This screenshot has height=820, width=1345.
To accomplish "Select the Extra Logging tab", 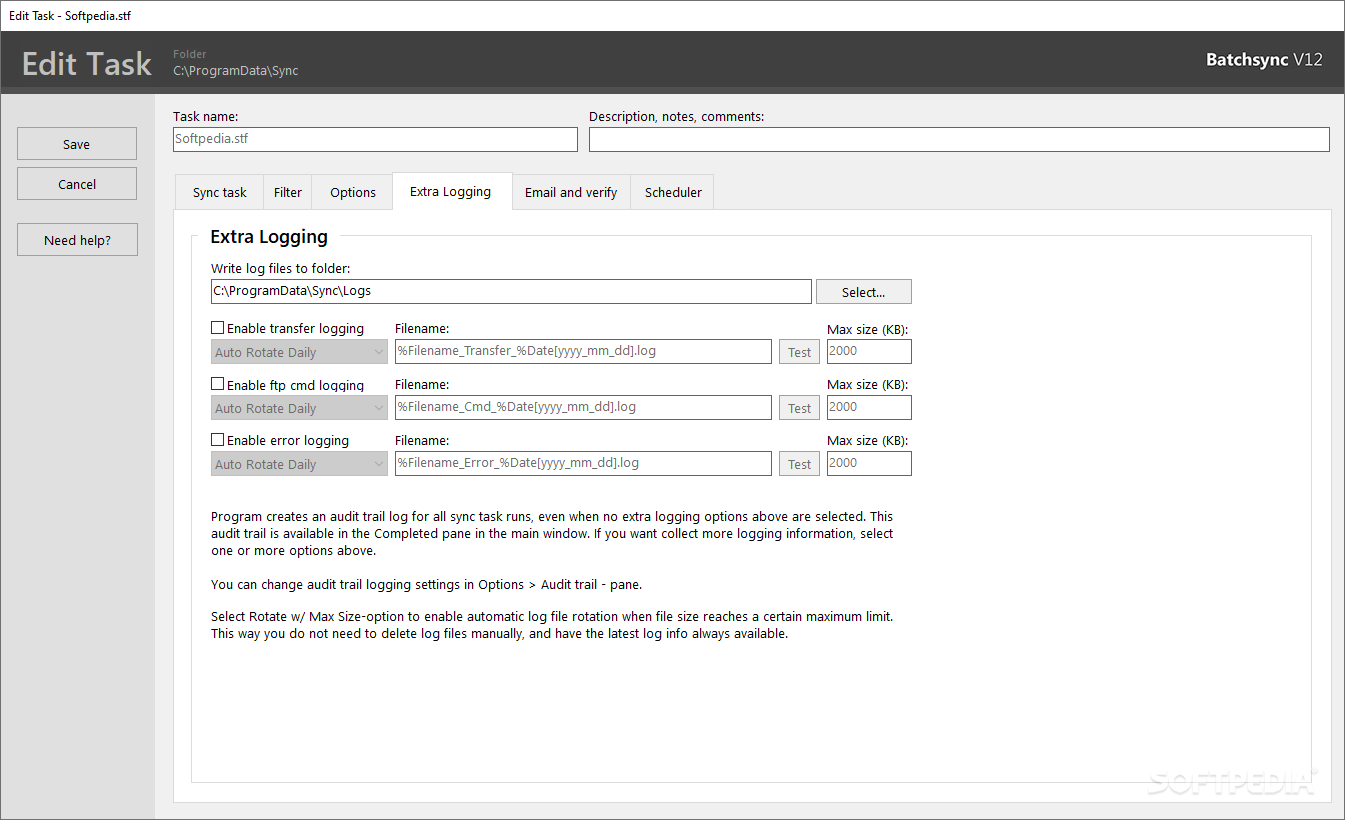I will point(451,191).
